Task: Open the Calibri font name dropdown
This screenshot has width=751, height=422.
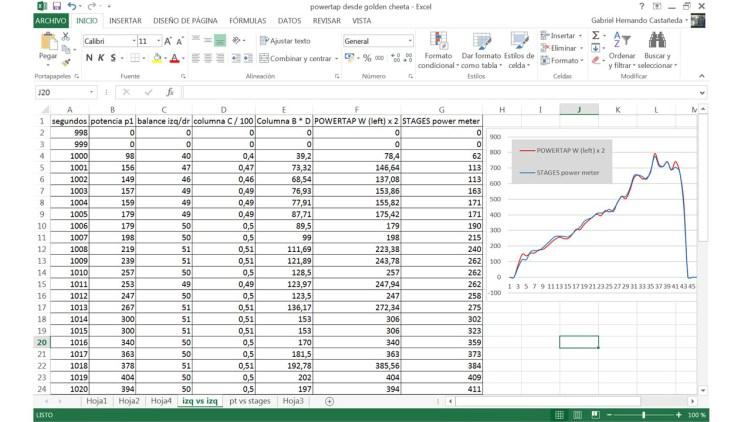Action: click(x=107, y=41)
